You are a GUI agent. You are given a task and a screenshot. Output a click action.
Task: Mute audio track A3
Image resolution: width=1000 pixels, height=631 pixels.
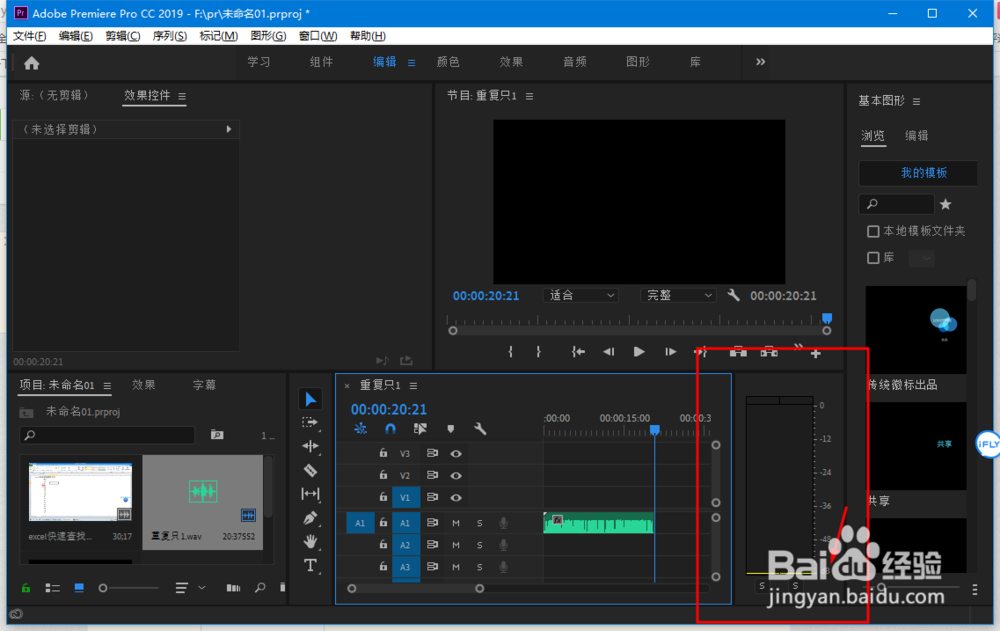tap(456, 567)
